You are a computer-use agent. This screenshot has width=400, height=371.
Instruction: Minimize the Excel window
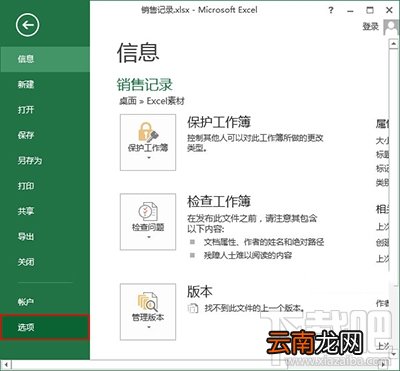pyautogui.click(x=350, y=11)
